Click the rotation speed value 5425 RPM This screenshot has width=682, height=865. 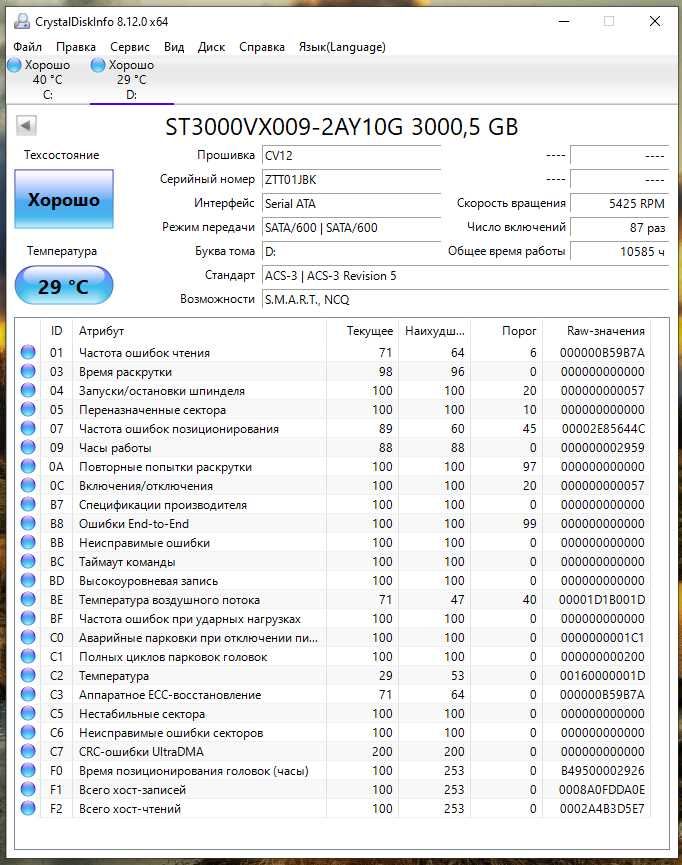[x=619, y=204]
